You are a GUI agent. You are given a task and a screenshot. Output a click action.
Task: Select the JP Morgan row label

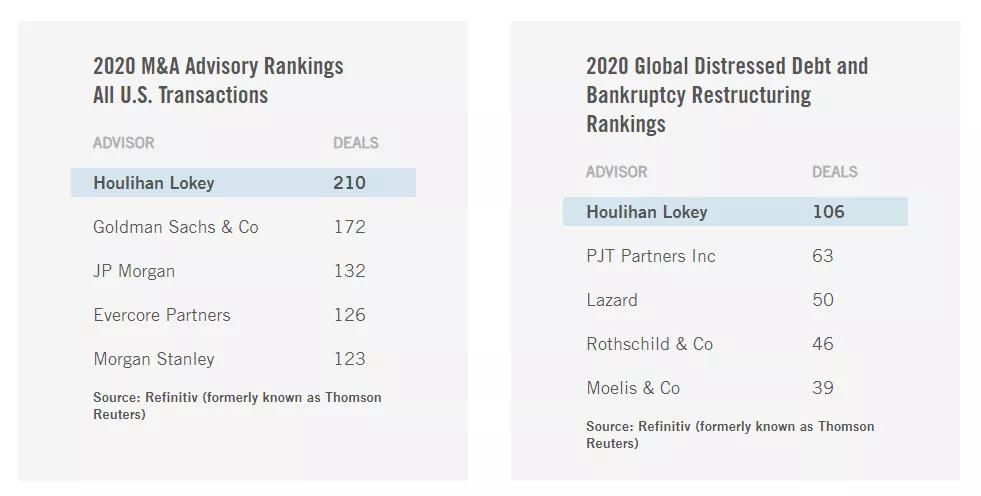[x=134, y=271]
